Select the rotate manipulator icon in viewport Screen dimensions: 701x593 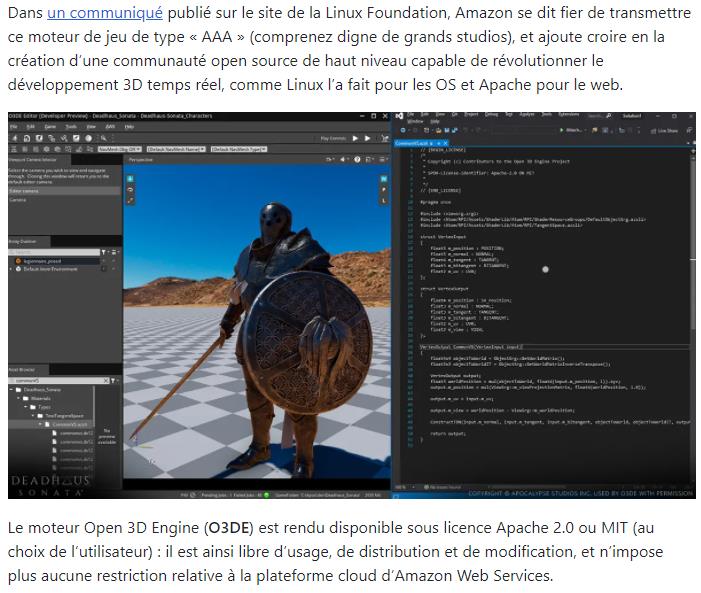[130, 190]
